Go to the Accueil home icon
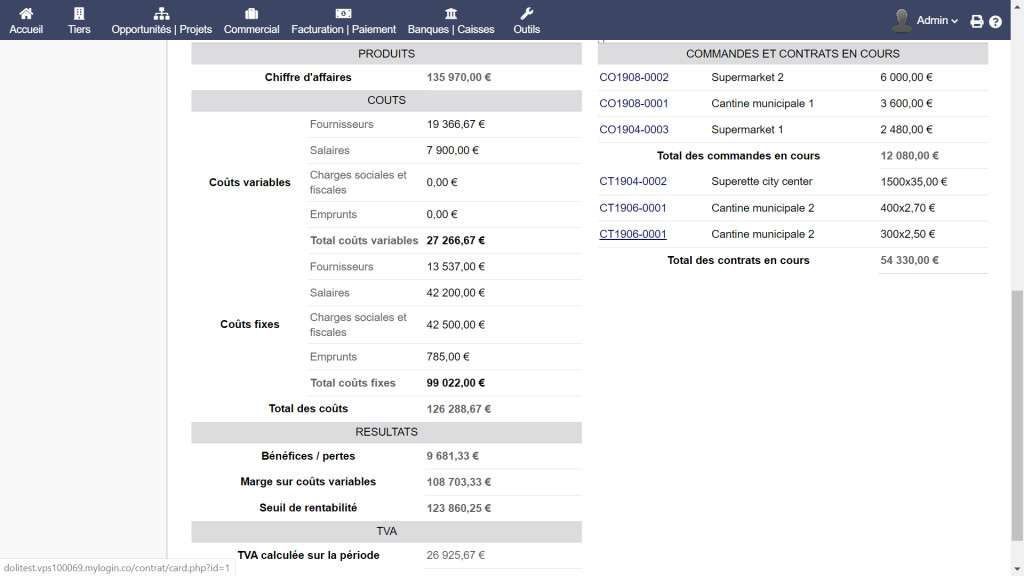 (x=26, y=13)
